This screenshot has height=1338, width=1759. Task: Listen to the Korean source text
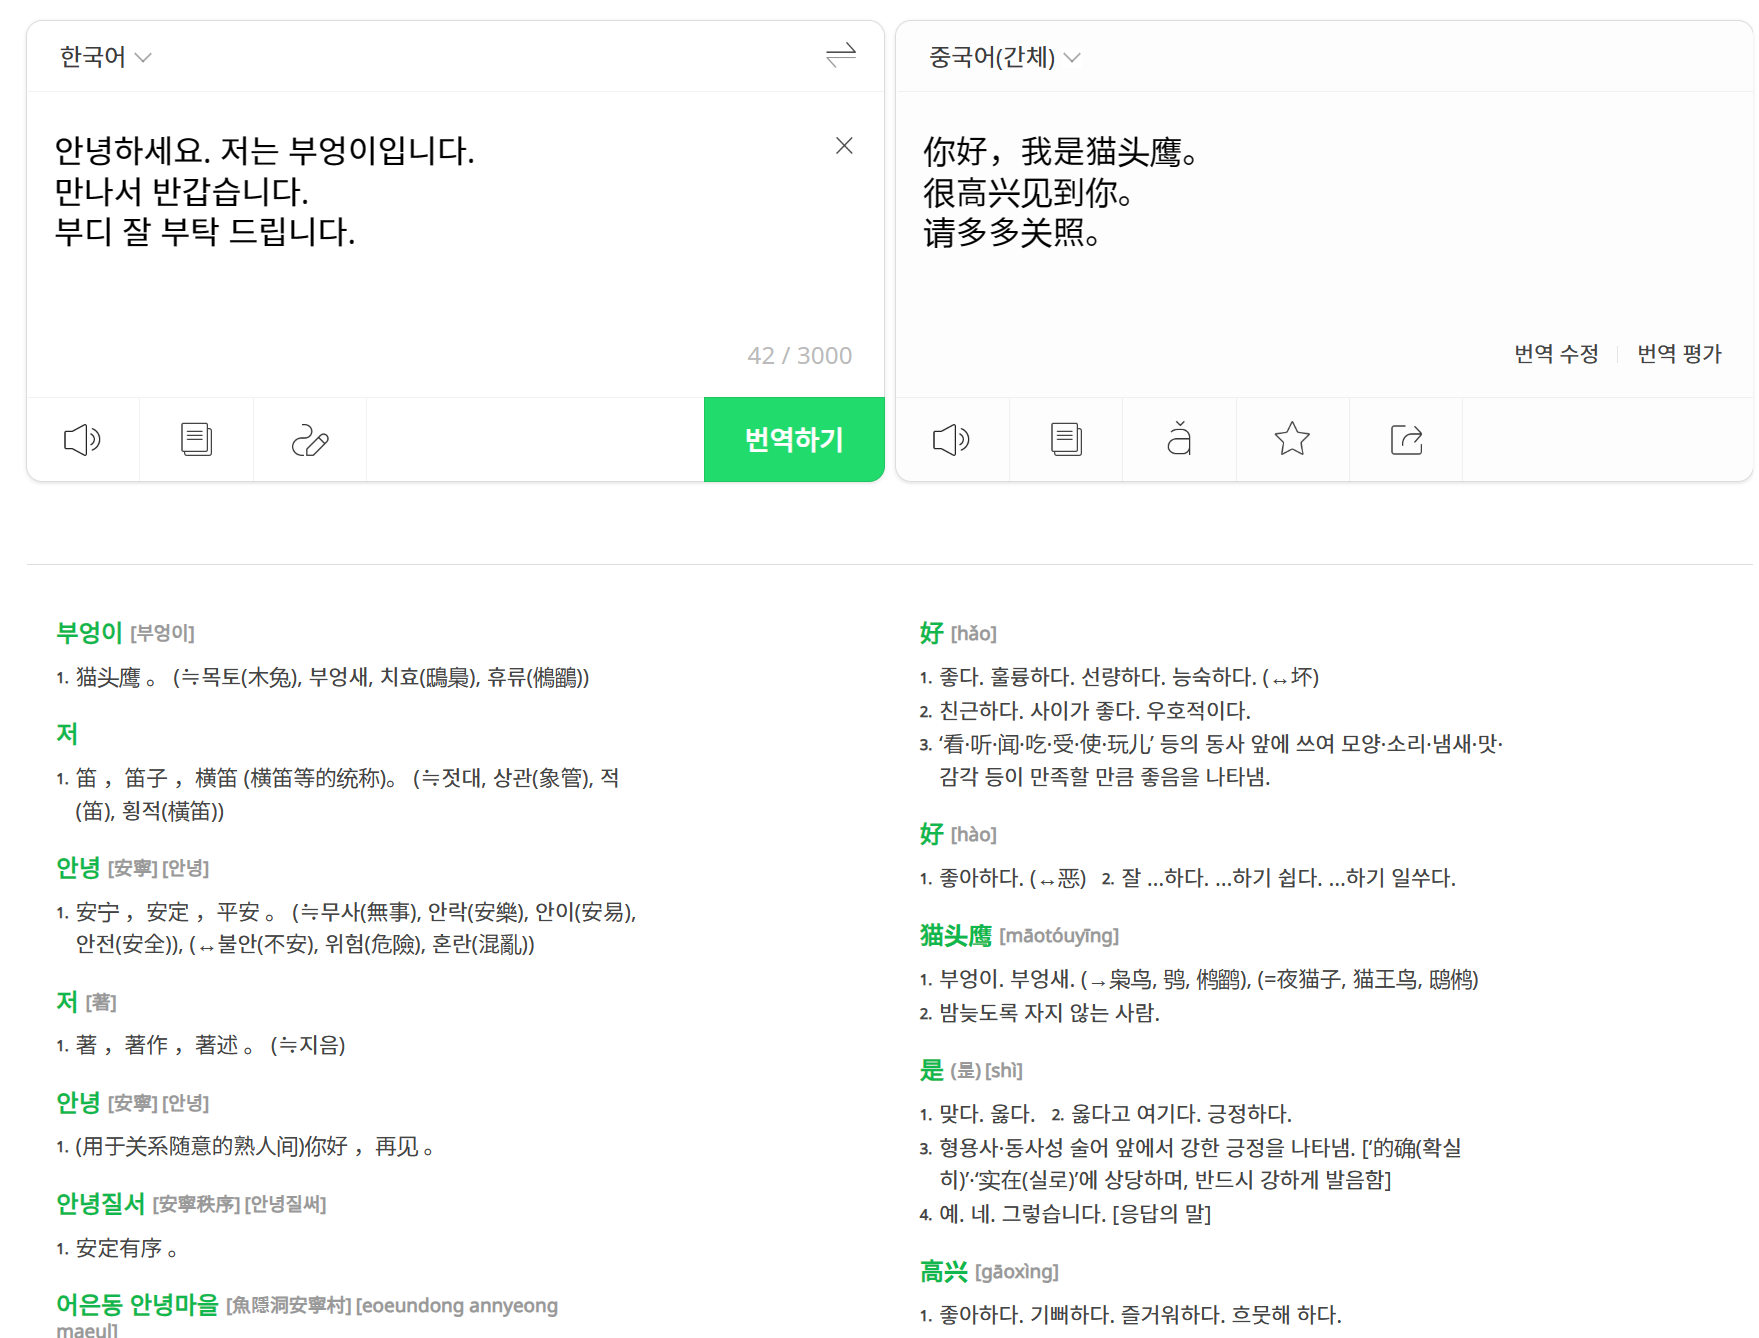click(83, 439)
